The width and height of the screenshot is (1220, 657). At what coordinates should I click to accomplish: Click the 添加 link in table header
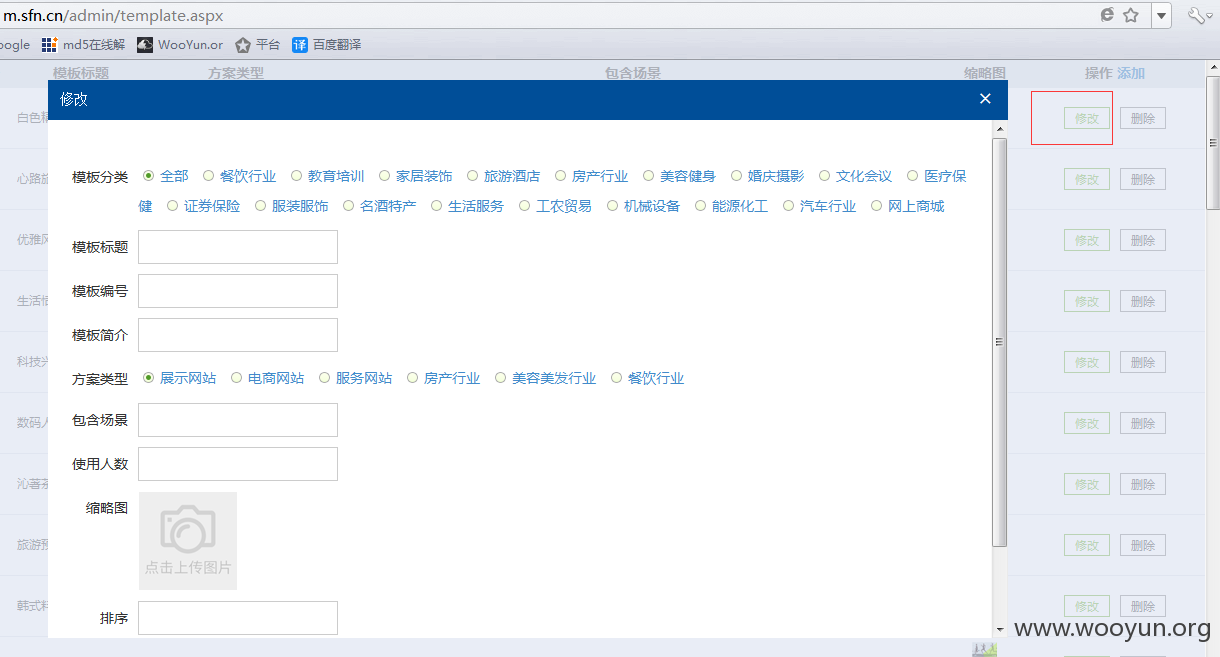[1131, 73]
